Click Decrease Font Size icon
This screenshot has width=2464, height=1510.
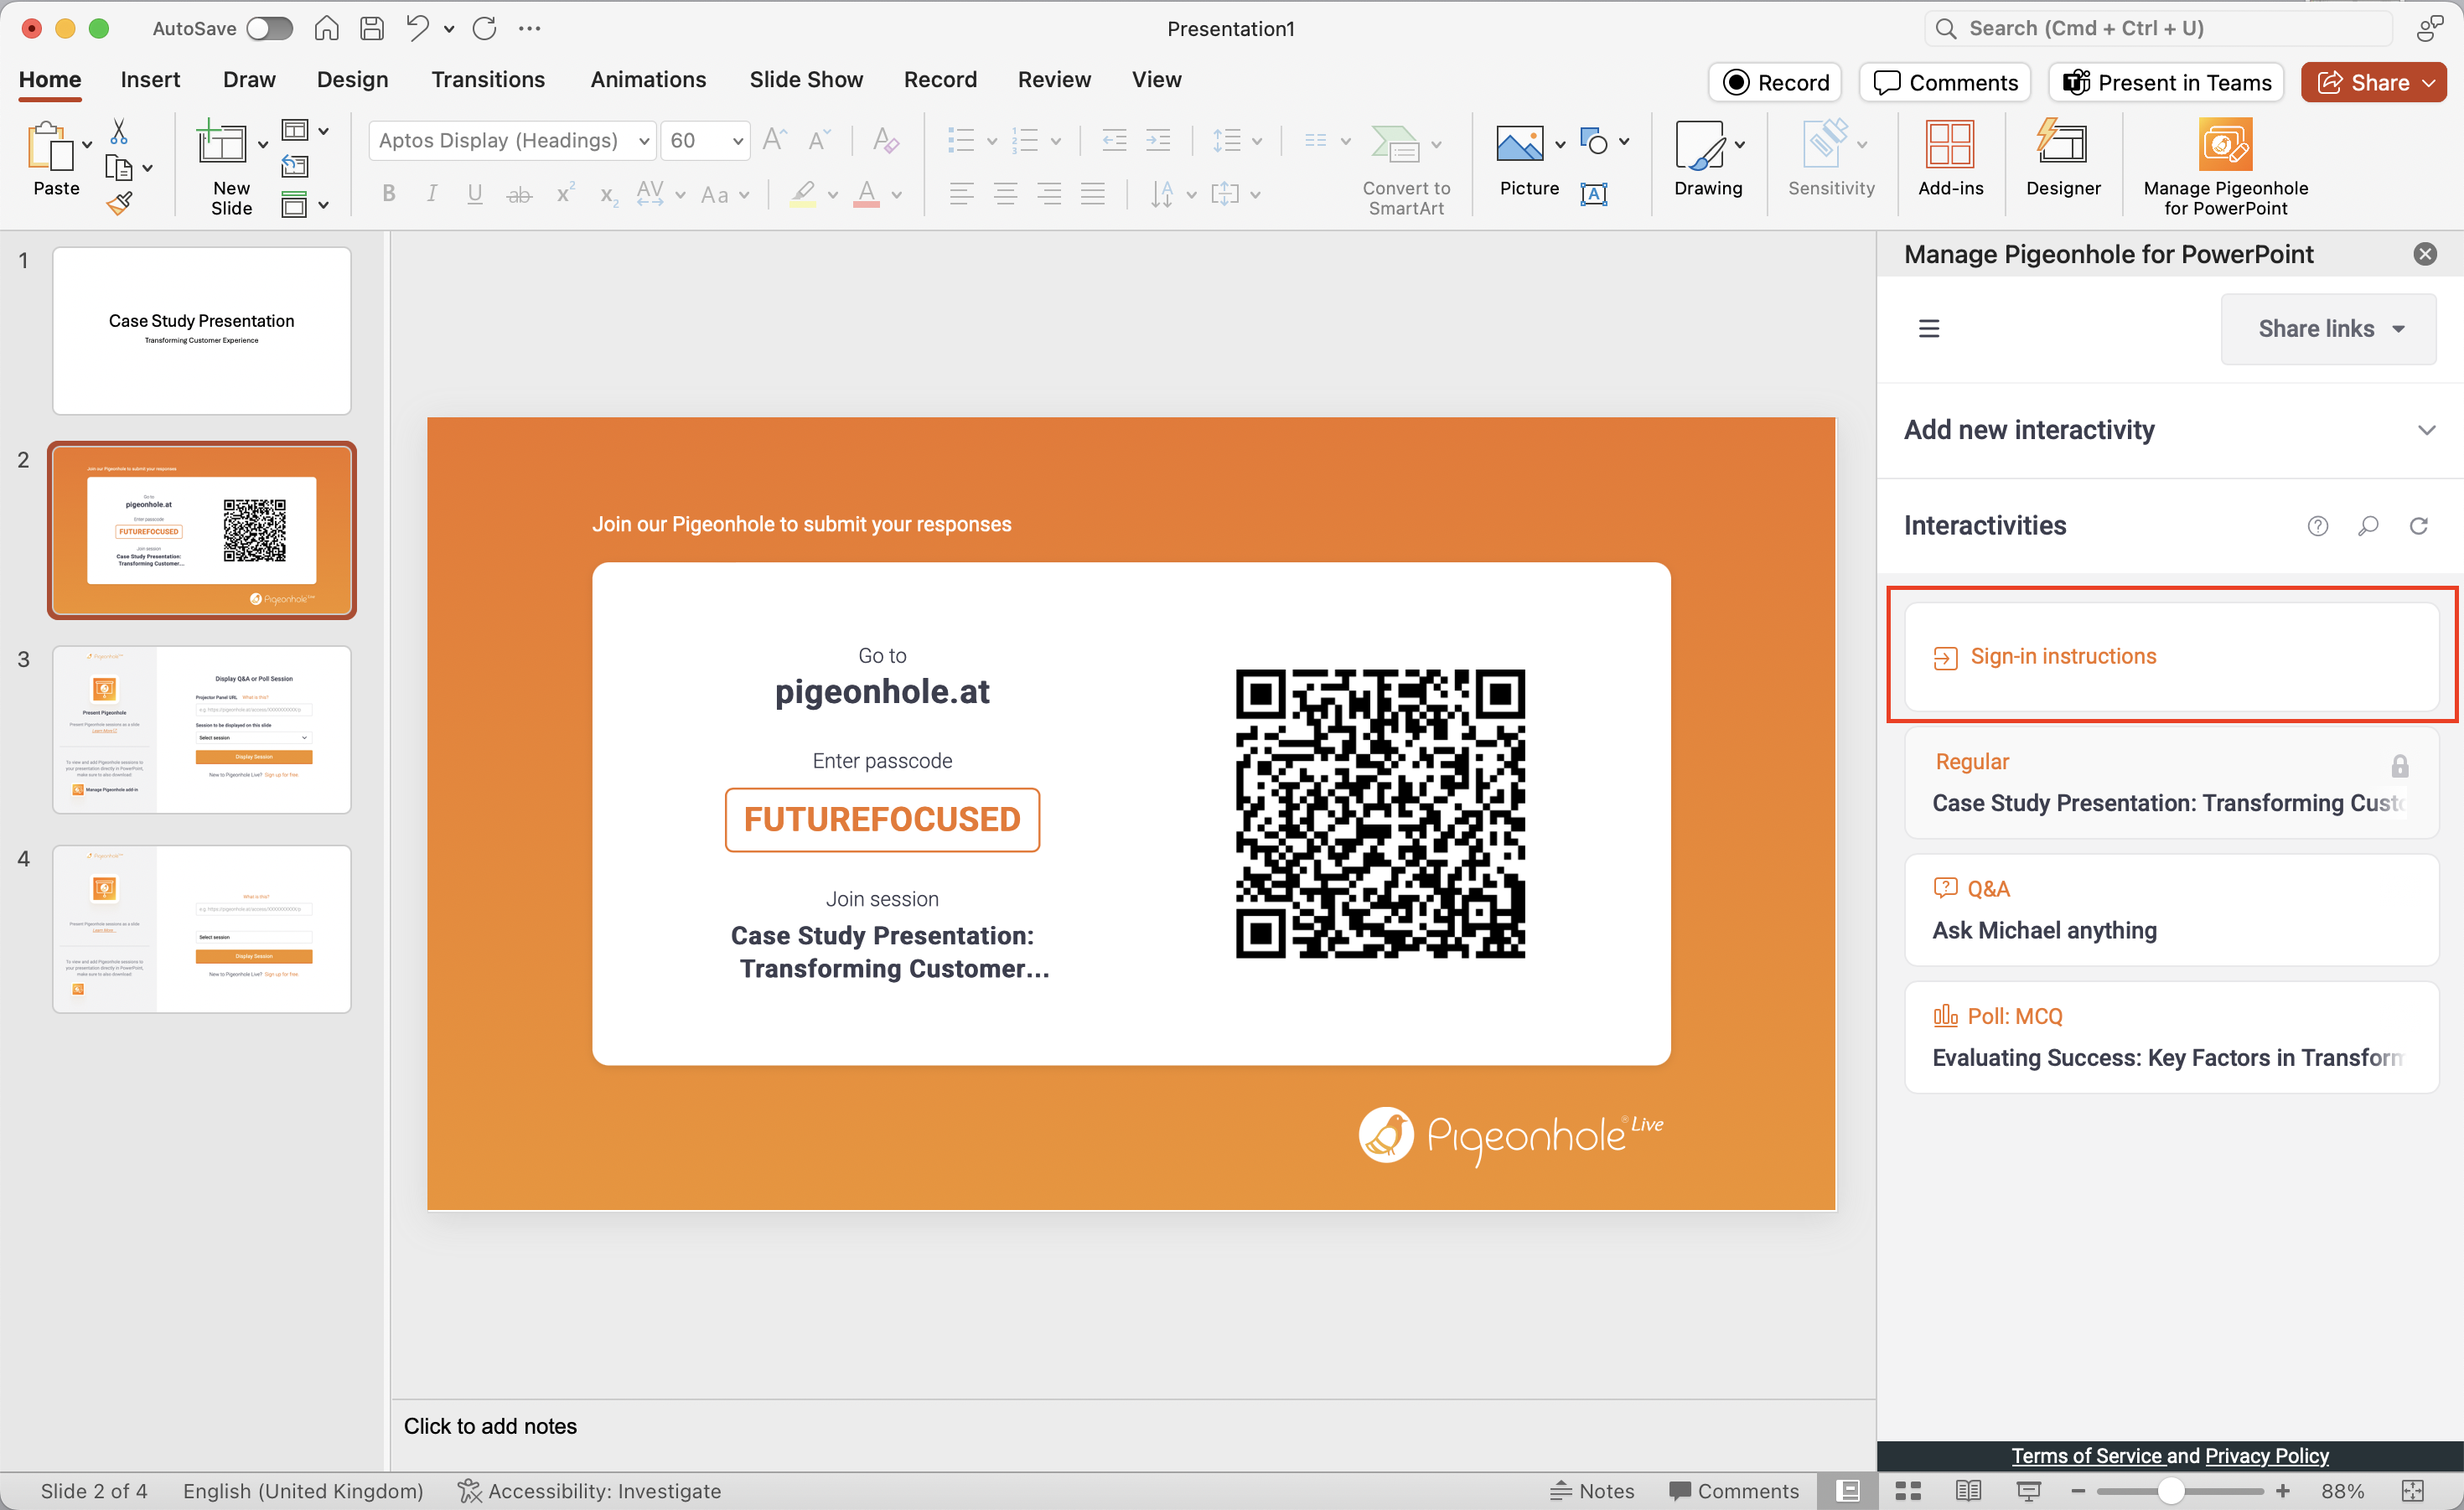pos(819,140)
